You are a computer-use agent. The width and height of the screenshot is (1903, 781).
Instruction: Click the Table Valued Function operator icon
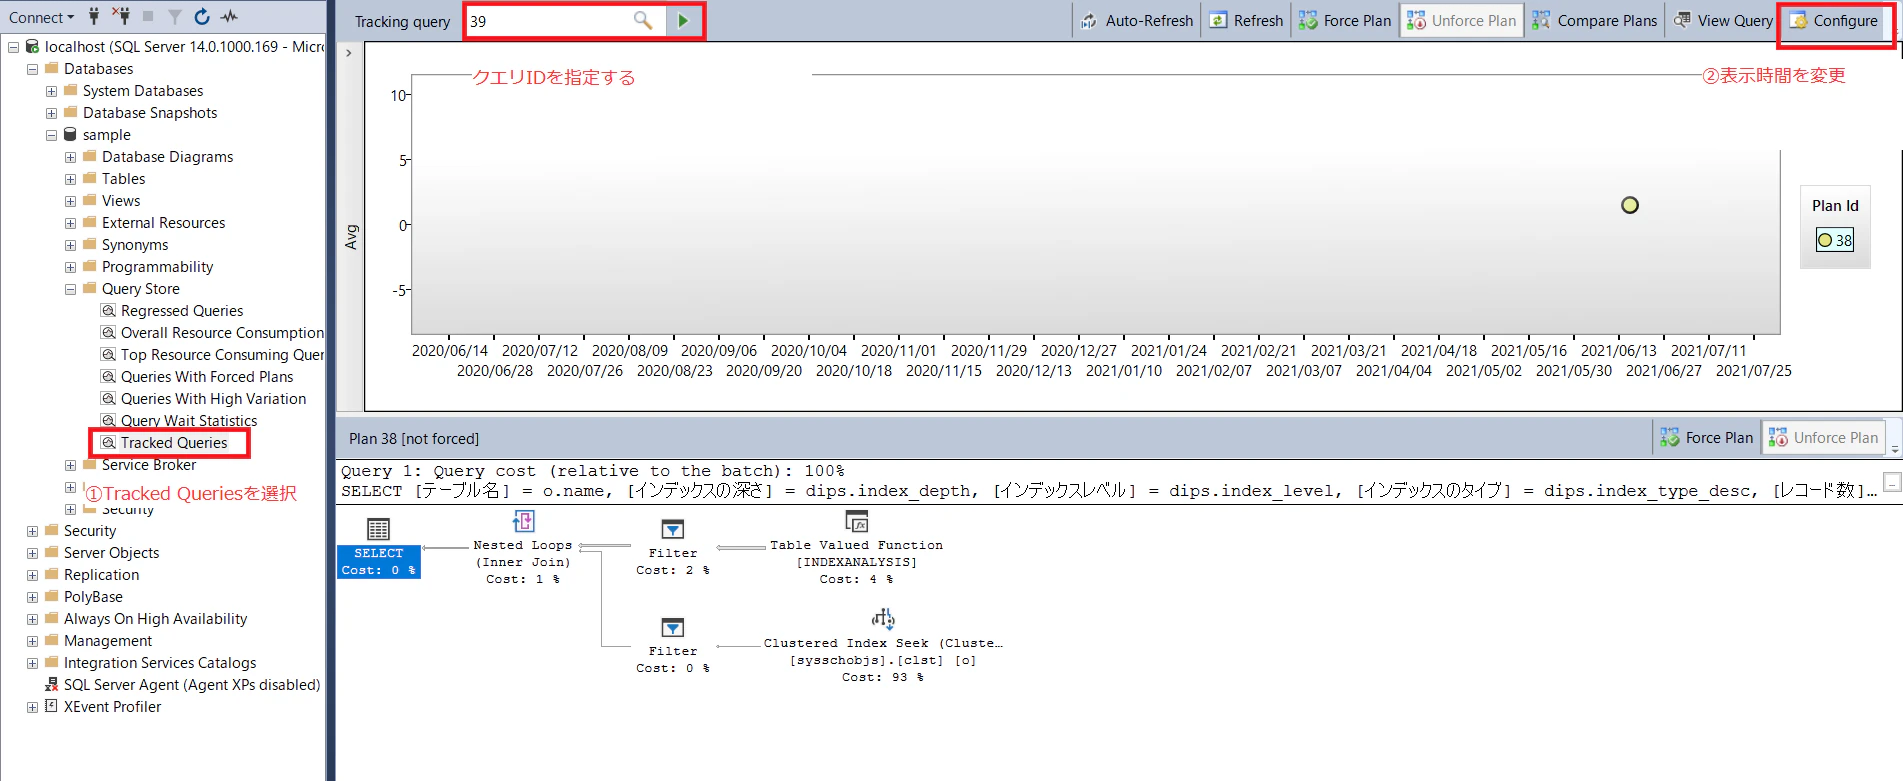click(857, 521)
